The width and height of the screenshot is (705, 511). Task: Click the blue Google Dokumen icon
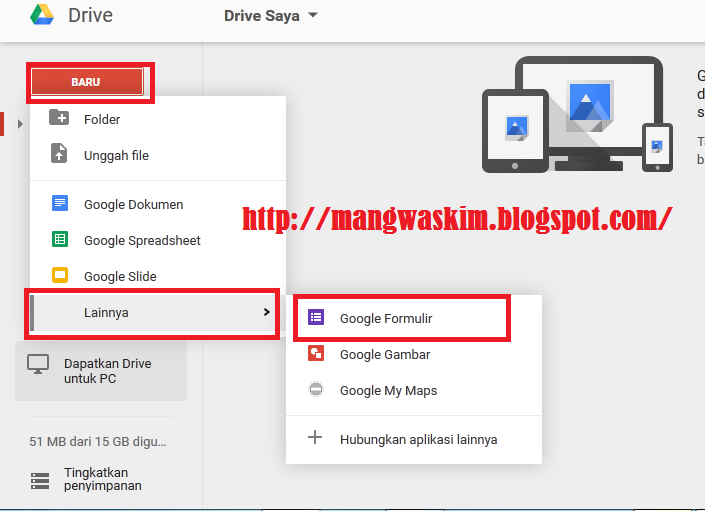tap(60, 203)
